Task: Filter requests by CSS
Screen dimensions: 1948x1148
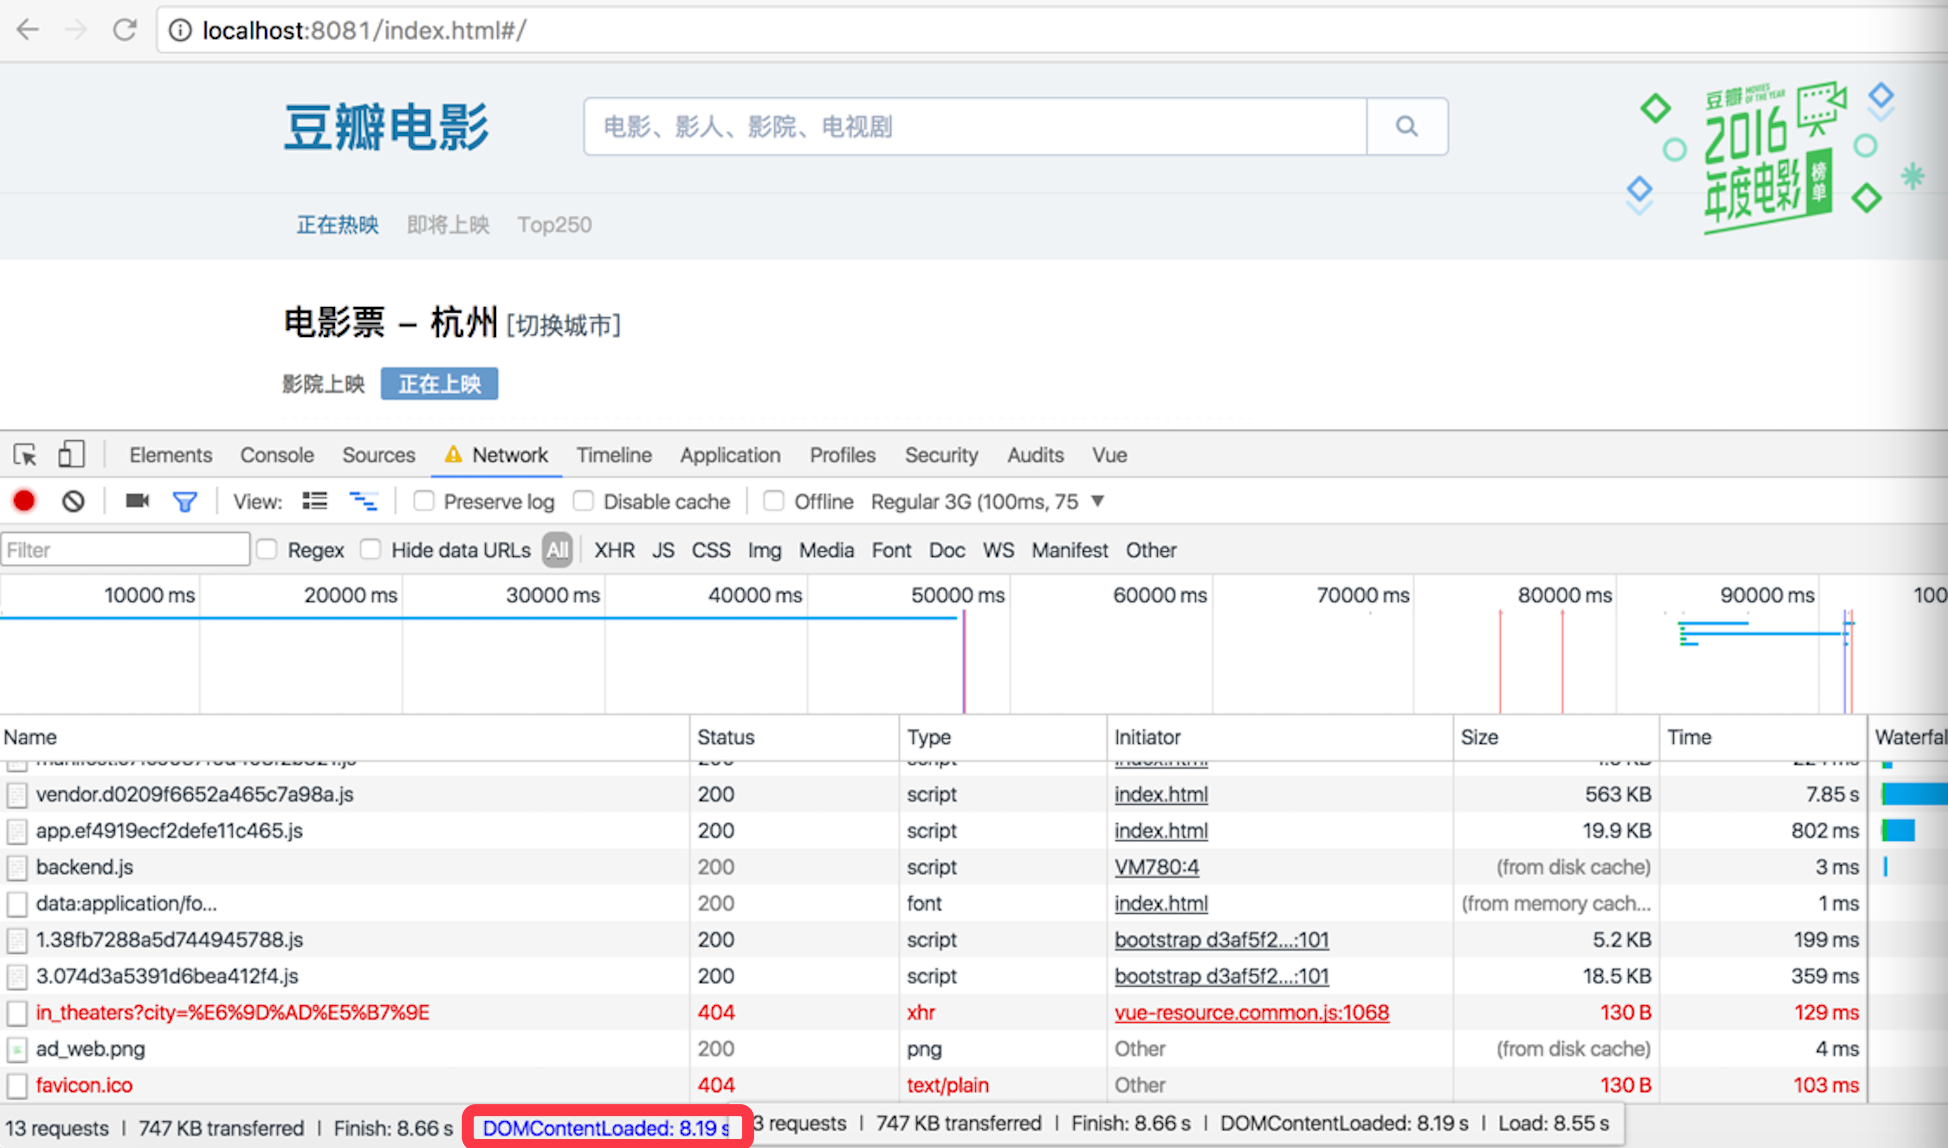Action: 711,550
